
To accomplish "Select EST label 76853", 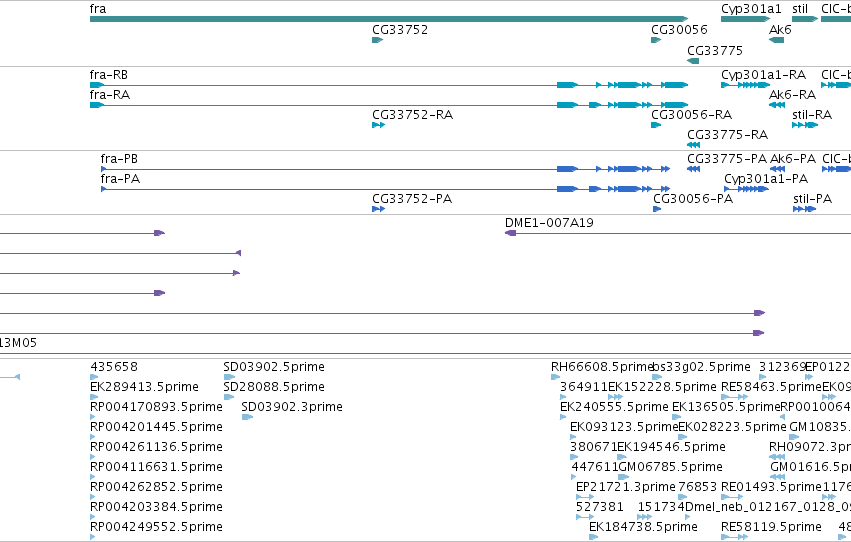I will pos(697,487).
